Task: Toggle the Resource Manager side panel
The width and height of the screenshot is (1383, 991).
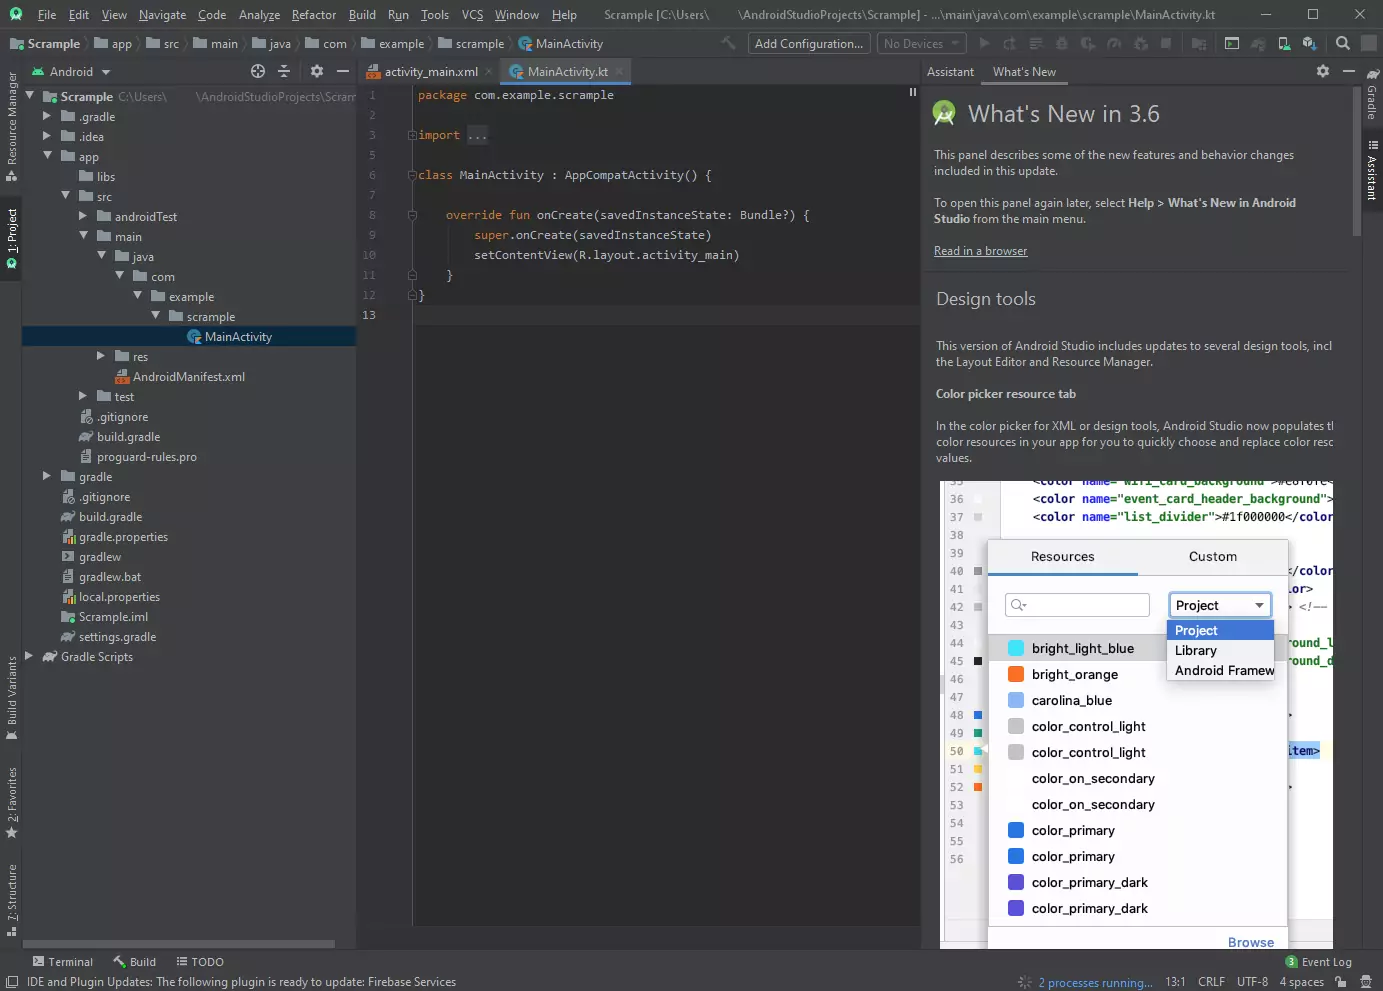Action: pos(11,126)
